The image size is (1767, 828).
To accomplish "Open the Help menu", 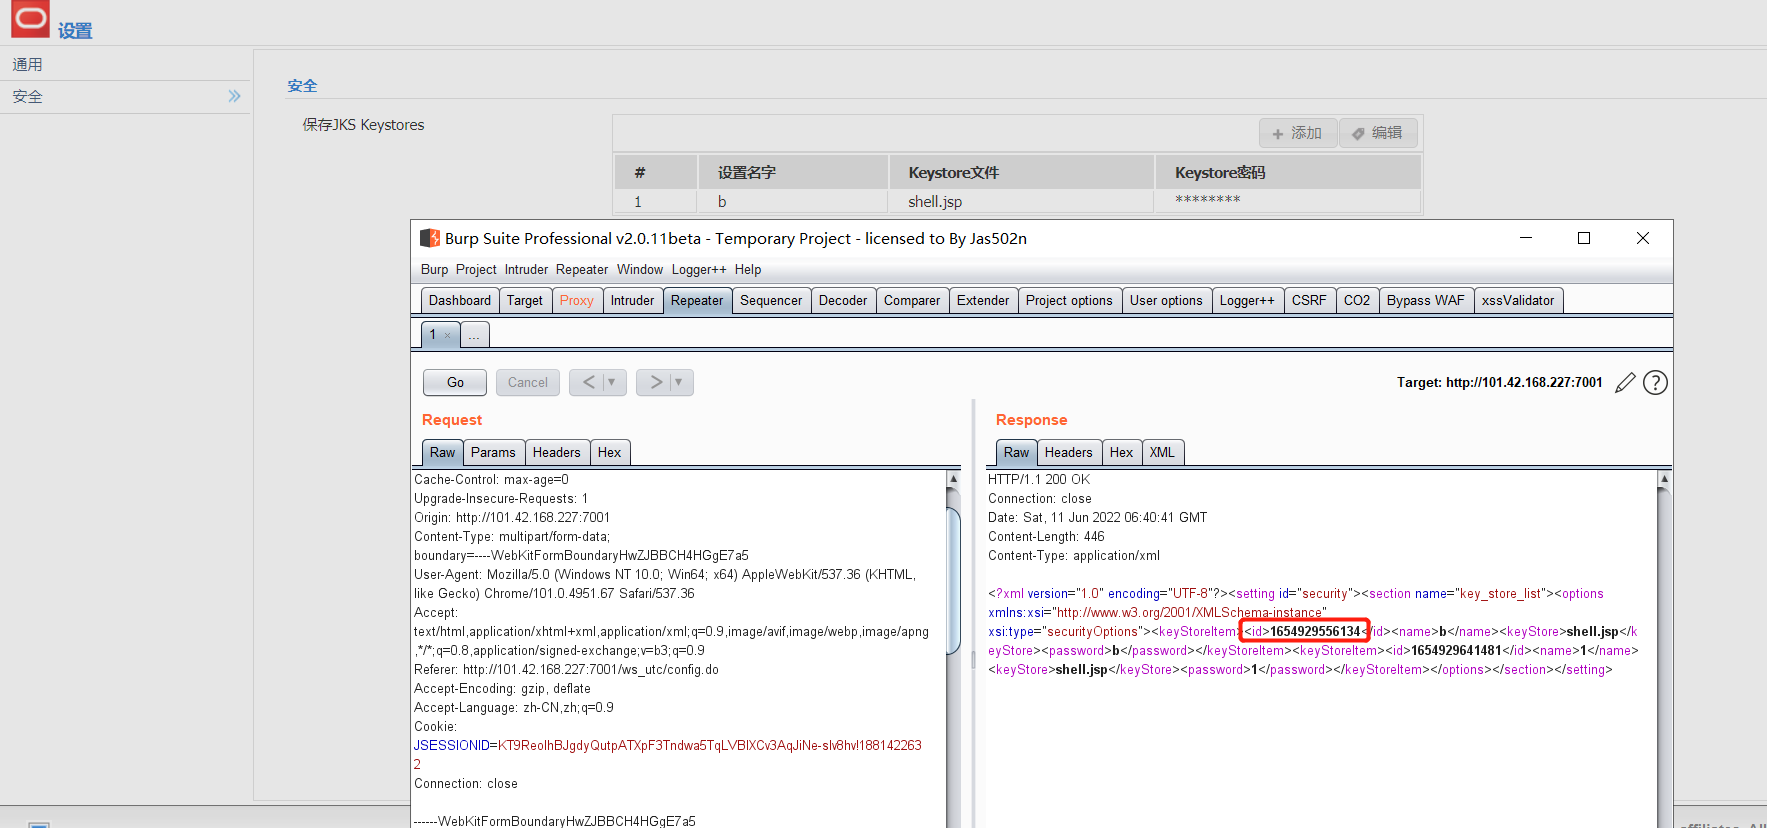I will (x=748, y=270).
